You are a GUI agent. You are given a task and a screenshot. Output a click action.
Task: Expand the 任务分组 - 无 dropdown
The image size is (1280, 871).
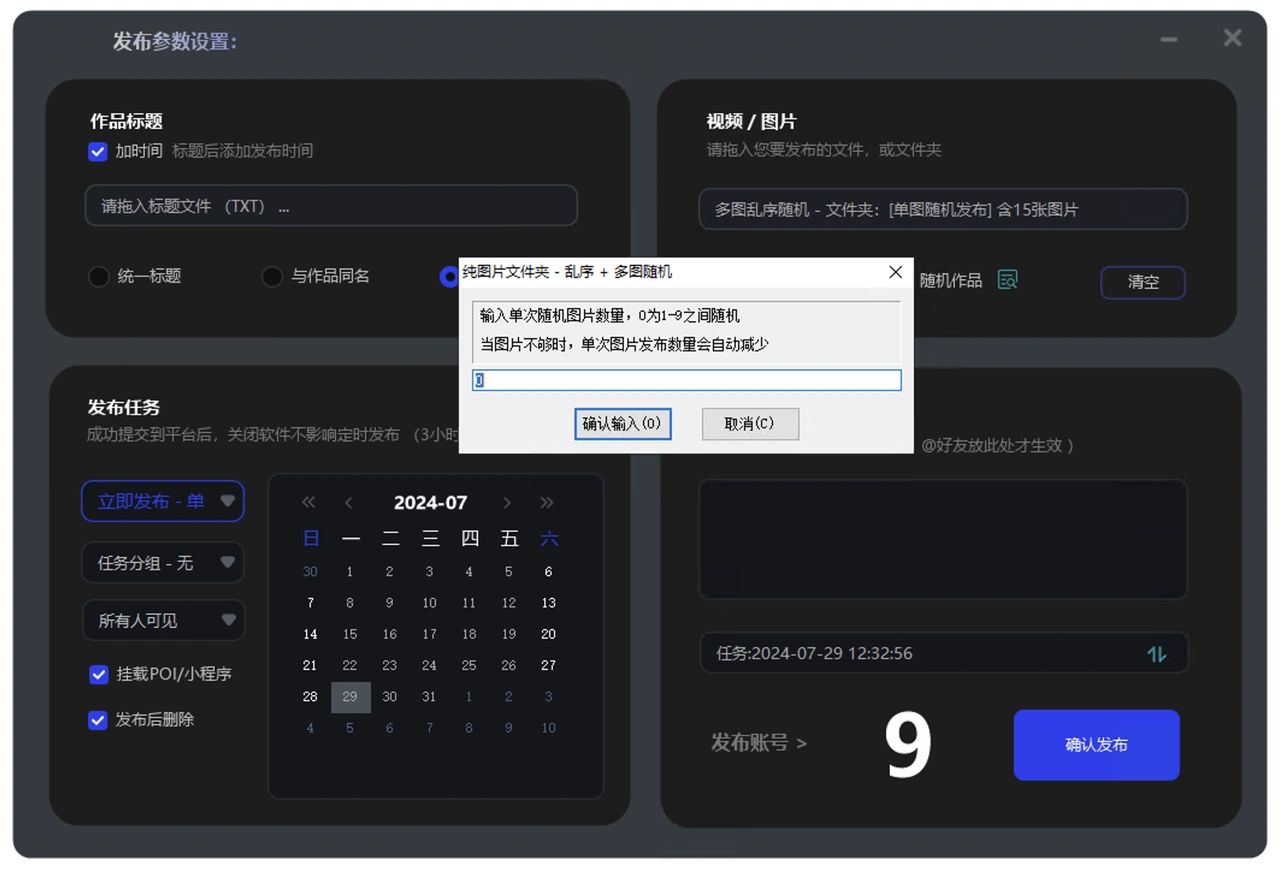point(163,563)
